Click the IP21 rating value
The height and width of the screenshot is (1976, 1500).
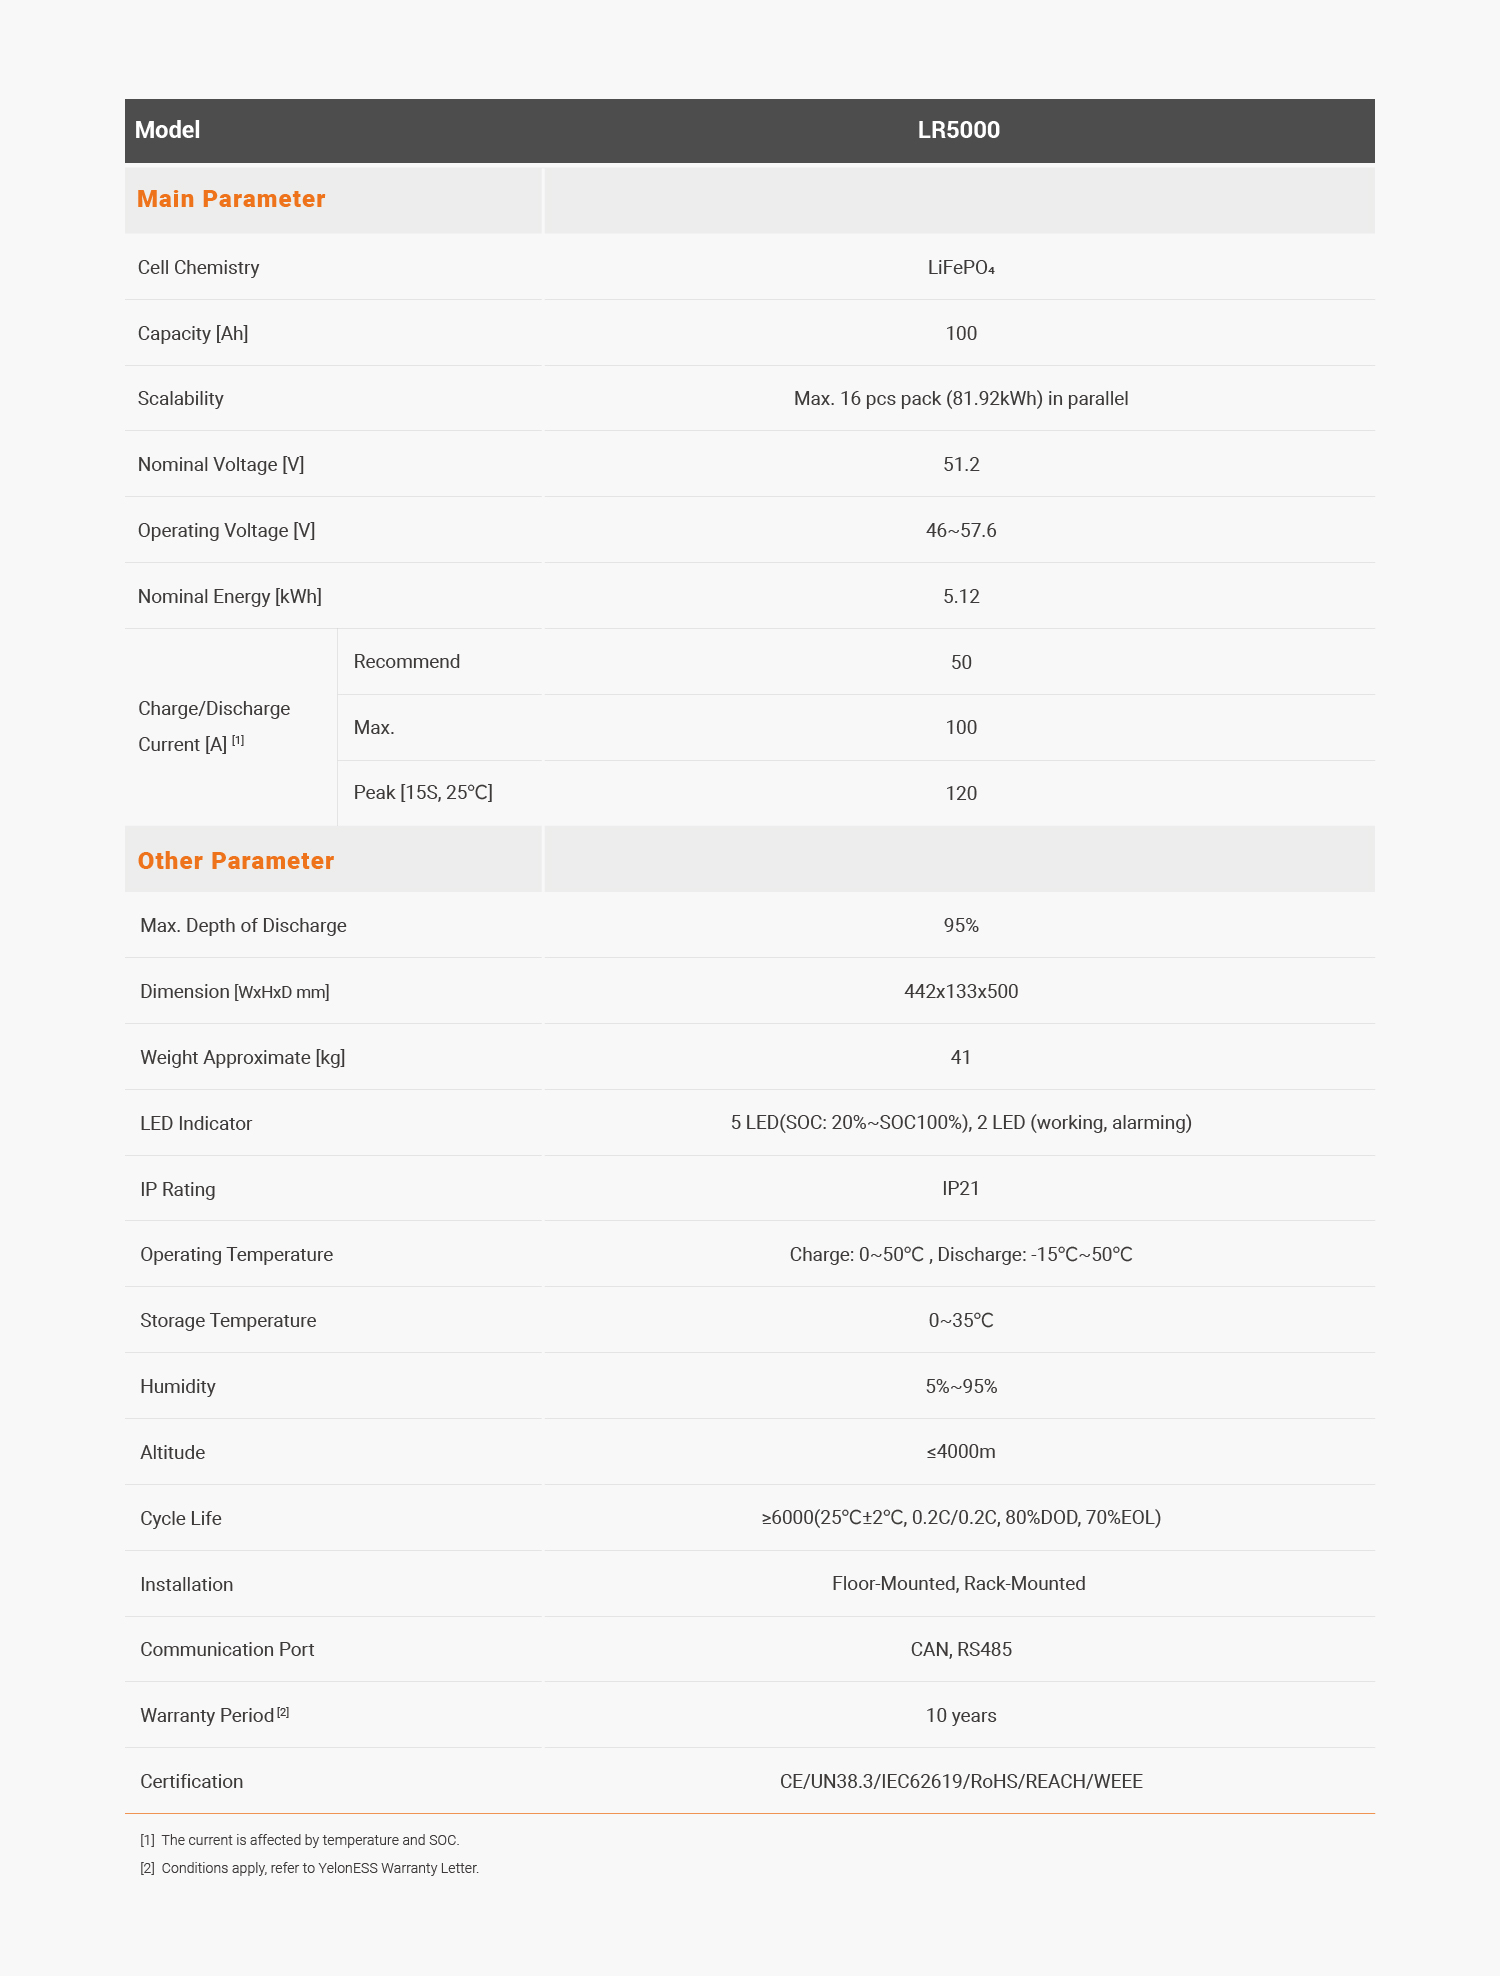click(961, 1189)
